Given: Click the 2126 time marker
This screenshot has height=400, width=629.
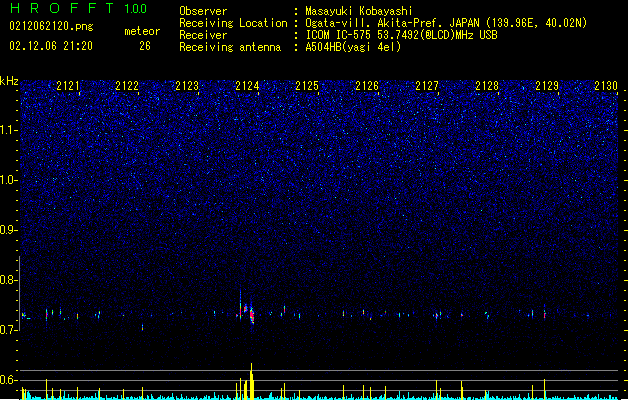Looking at the screenshot, I should click(x=367, y=86).
